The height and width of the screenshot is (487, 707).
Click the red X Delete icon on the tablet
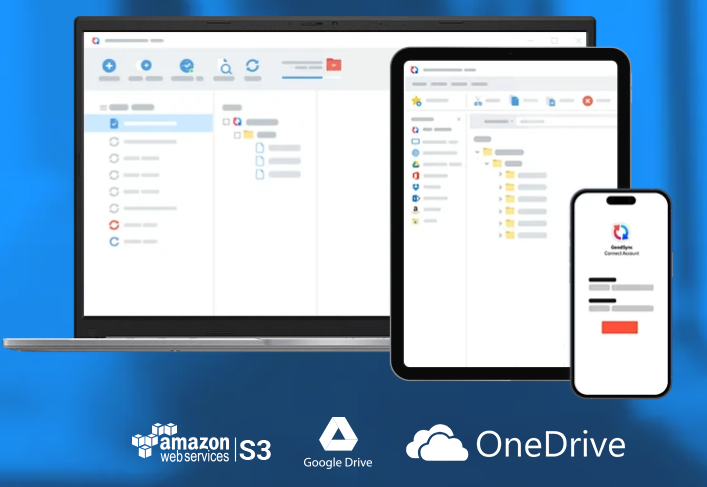point(588,101)
